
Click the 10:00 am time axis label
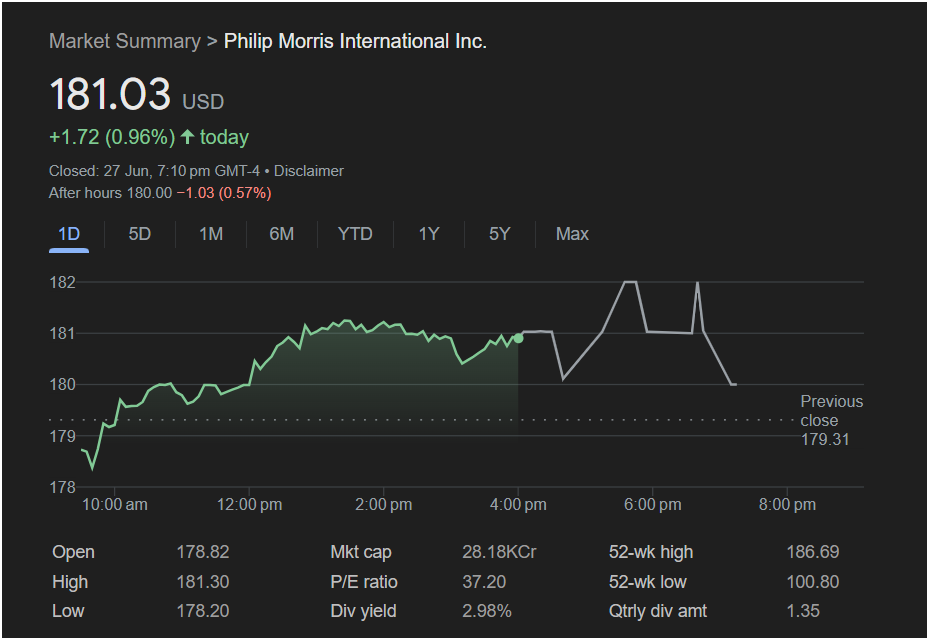pos(114,505)
